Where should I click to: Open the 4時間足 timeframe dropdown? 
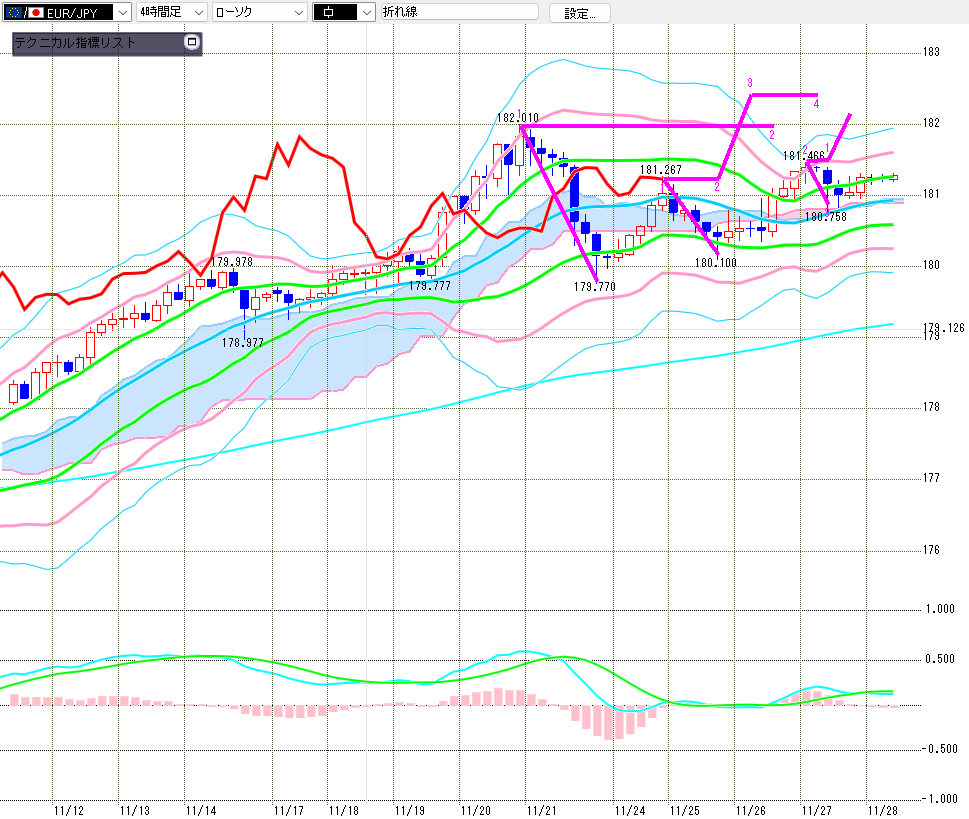197,12
